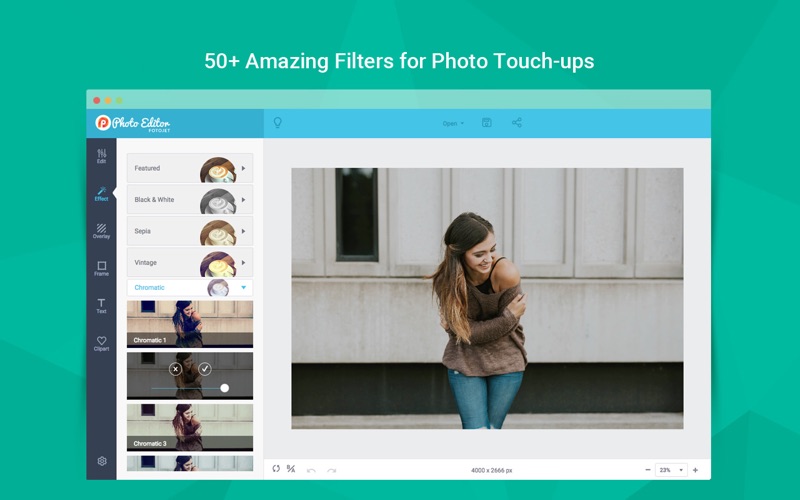Screen dimensions: 800x500
Task: Zoom out with the minus icon
Action: click(648, 470)
